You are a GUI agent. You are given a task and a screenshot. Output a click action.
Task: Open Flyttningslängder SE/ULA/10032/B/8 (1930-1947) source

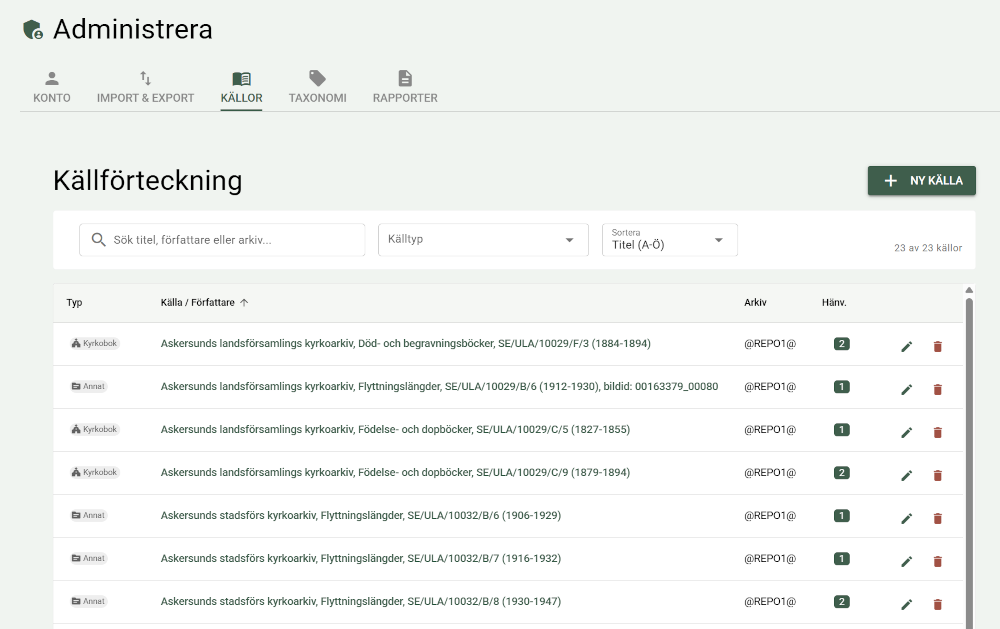point(361,601)
